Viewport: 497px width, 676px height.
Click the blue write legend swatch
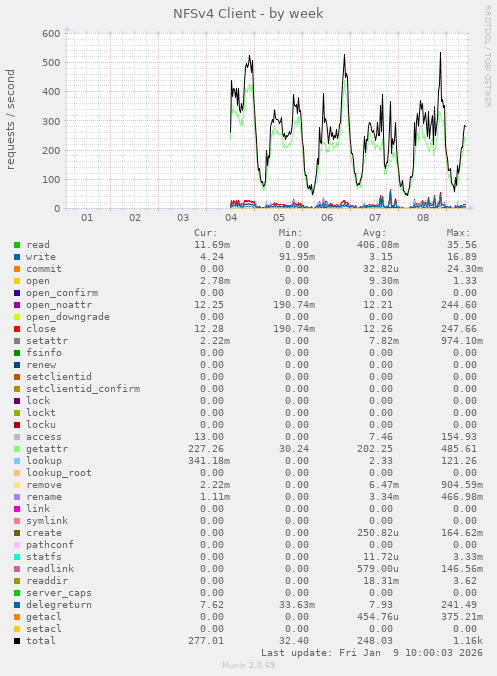[x=17, y=257]
